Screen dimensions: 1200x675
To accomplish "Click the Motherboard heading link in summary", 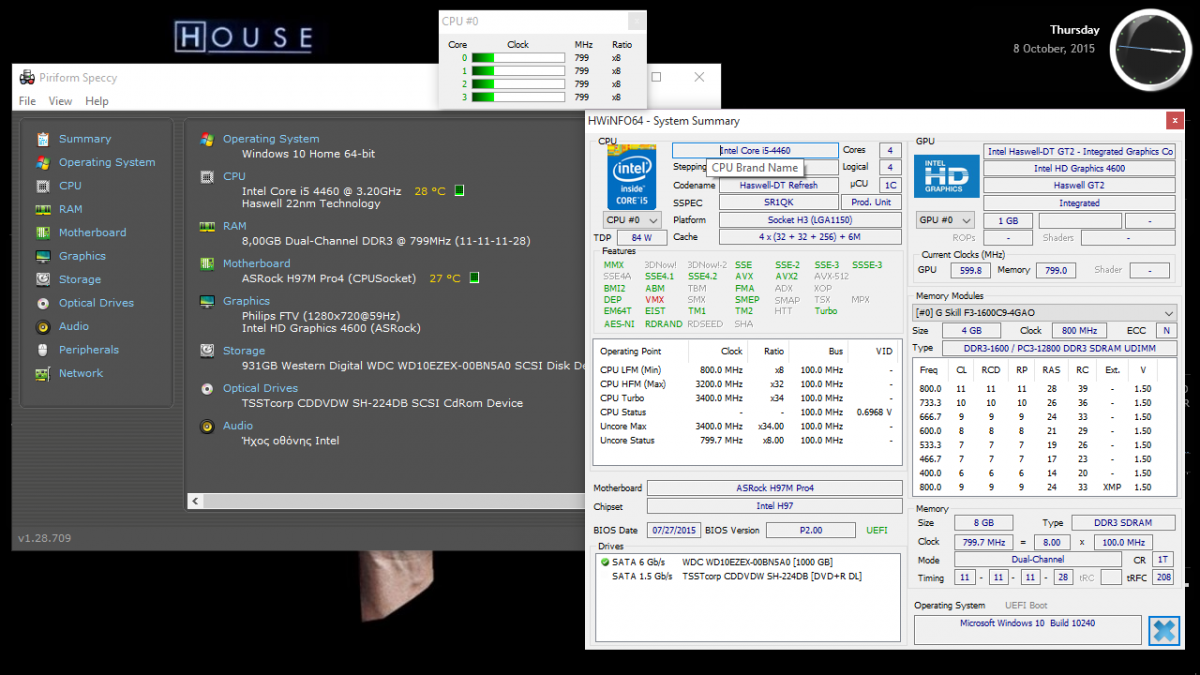I will pos(257,264).
